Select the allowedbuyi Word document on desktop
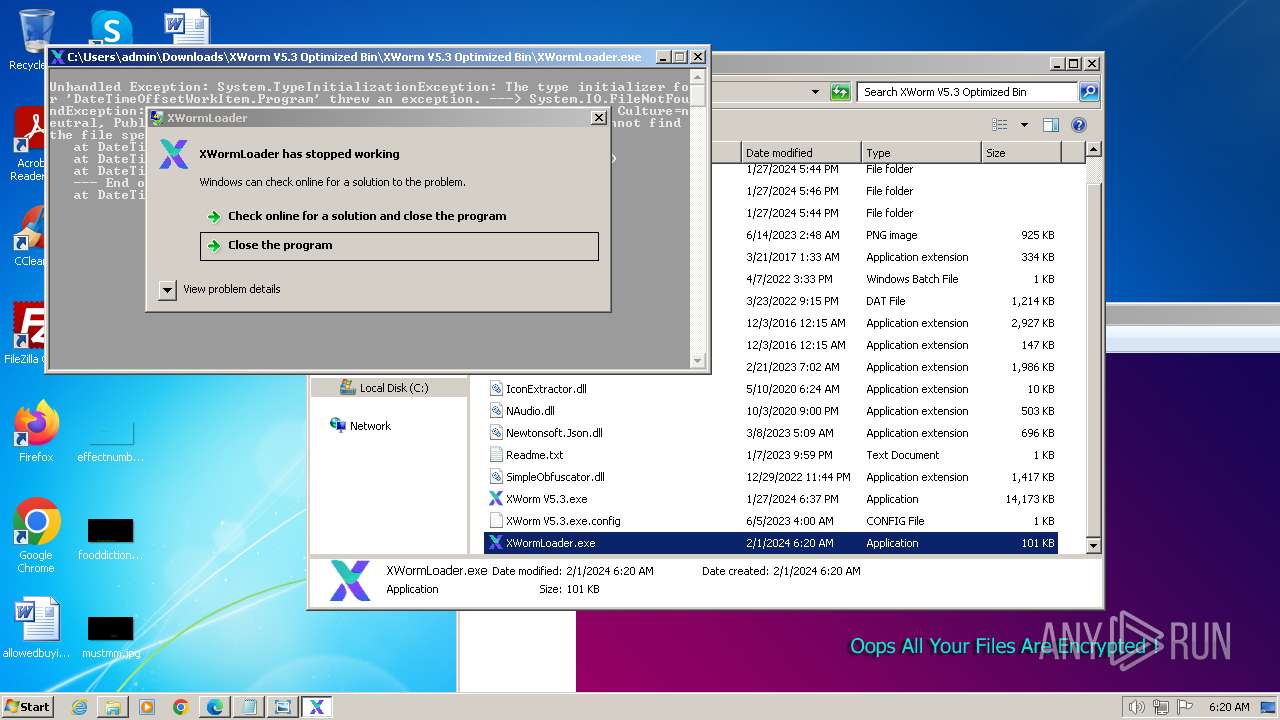Viewport: 1280px width, 720px height. point(36,629)
